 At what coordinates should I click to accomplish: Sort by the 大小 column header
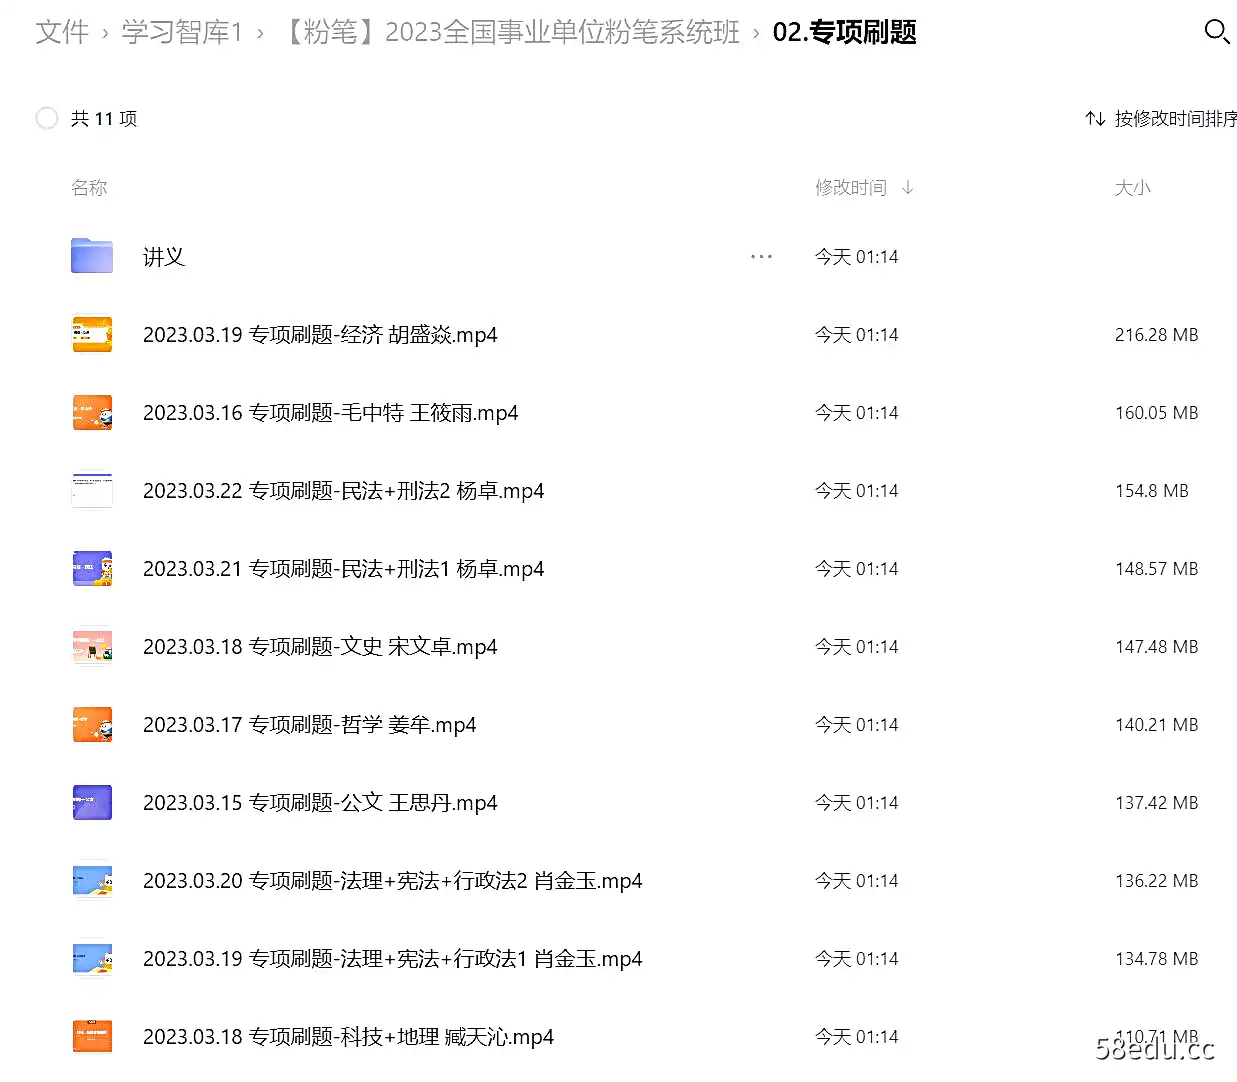1132,188
